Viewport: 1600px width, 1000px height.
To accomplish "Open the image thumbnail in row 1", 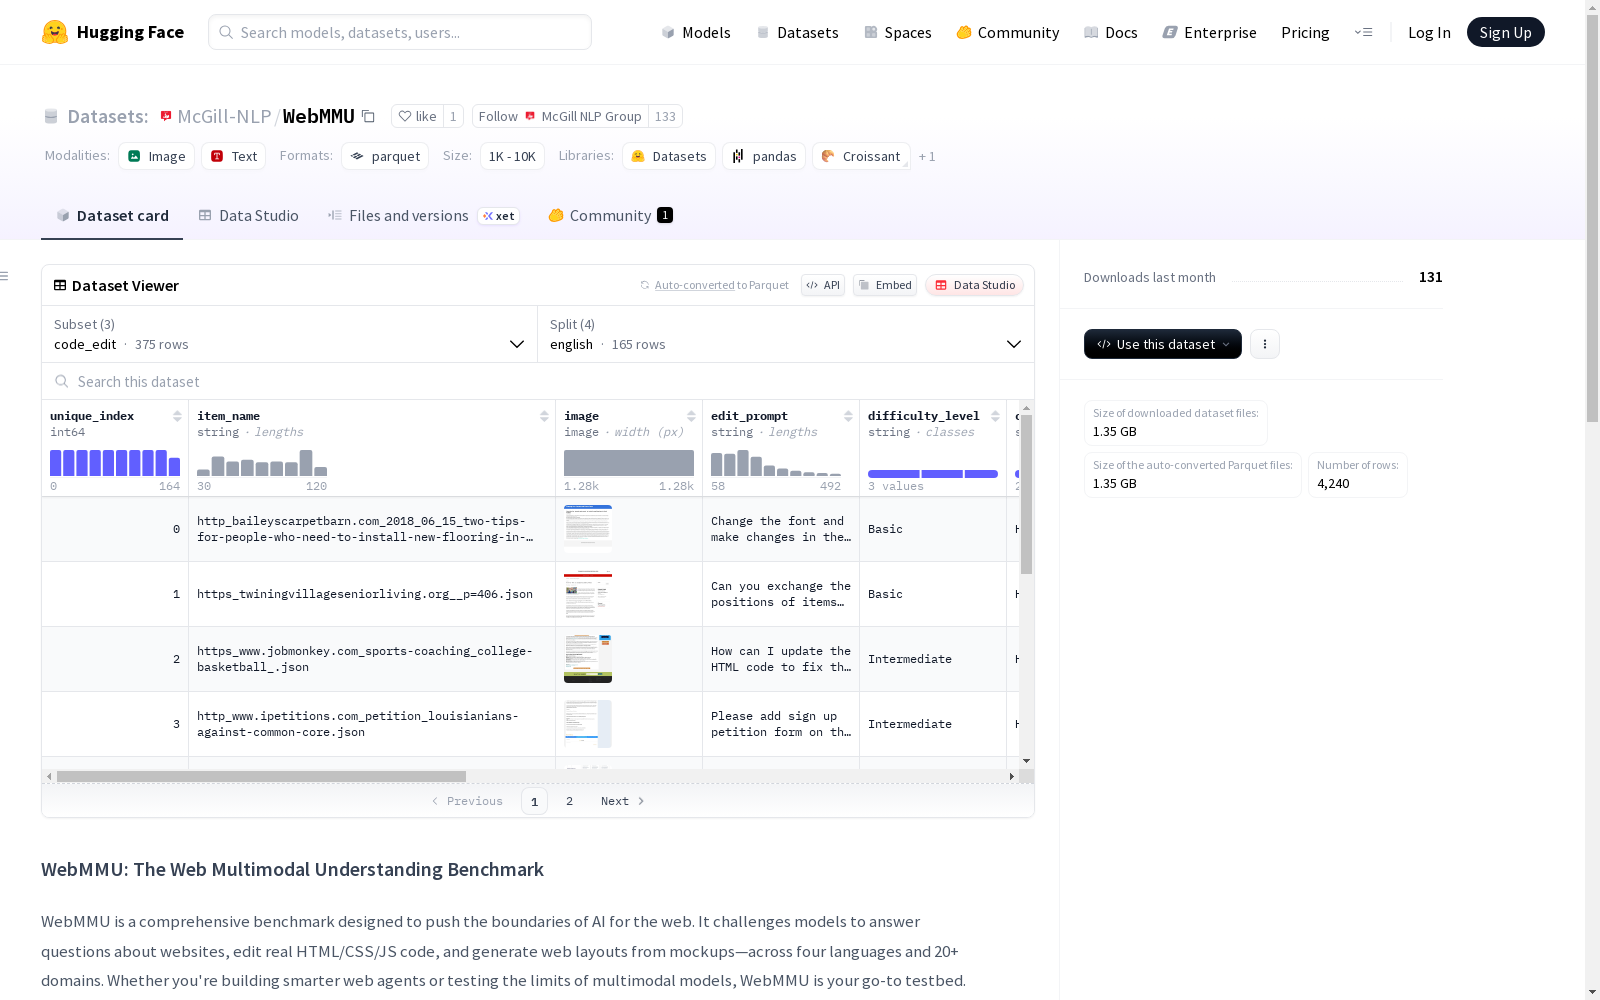I will 588,594.
